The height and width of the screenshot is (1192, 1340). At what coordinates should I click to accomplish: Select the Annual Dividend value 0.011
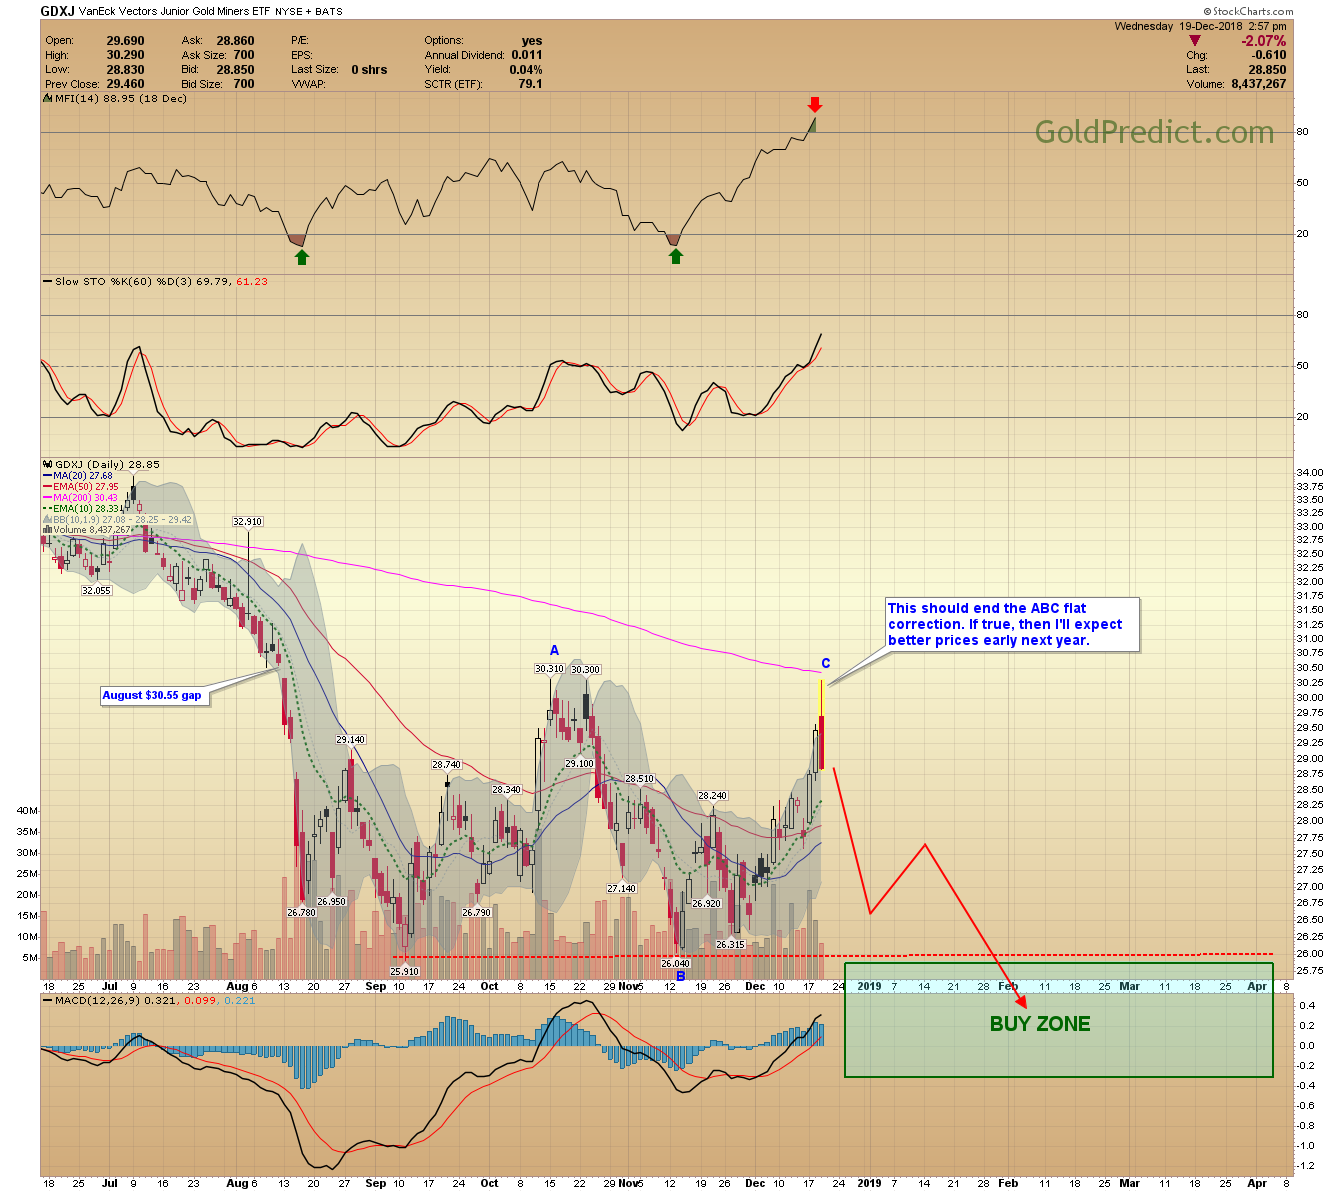coord(527,55)
